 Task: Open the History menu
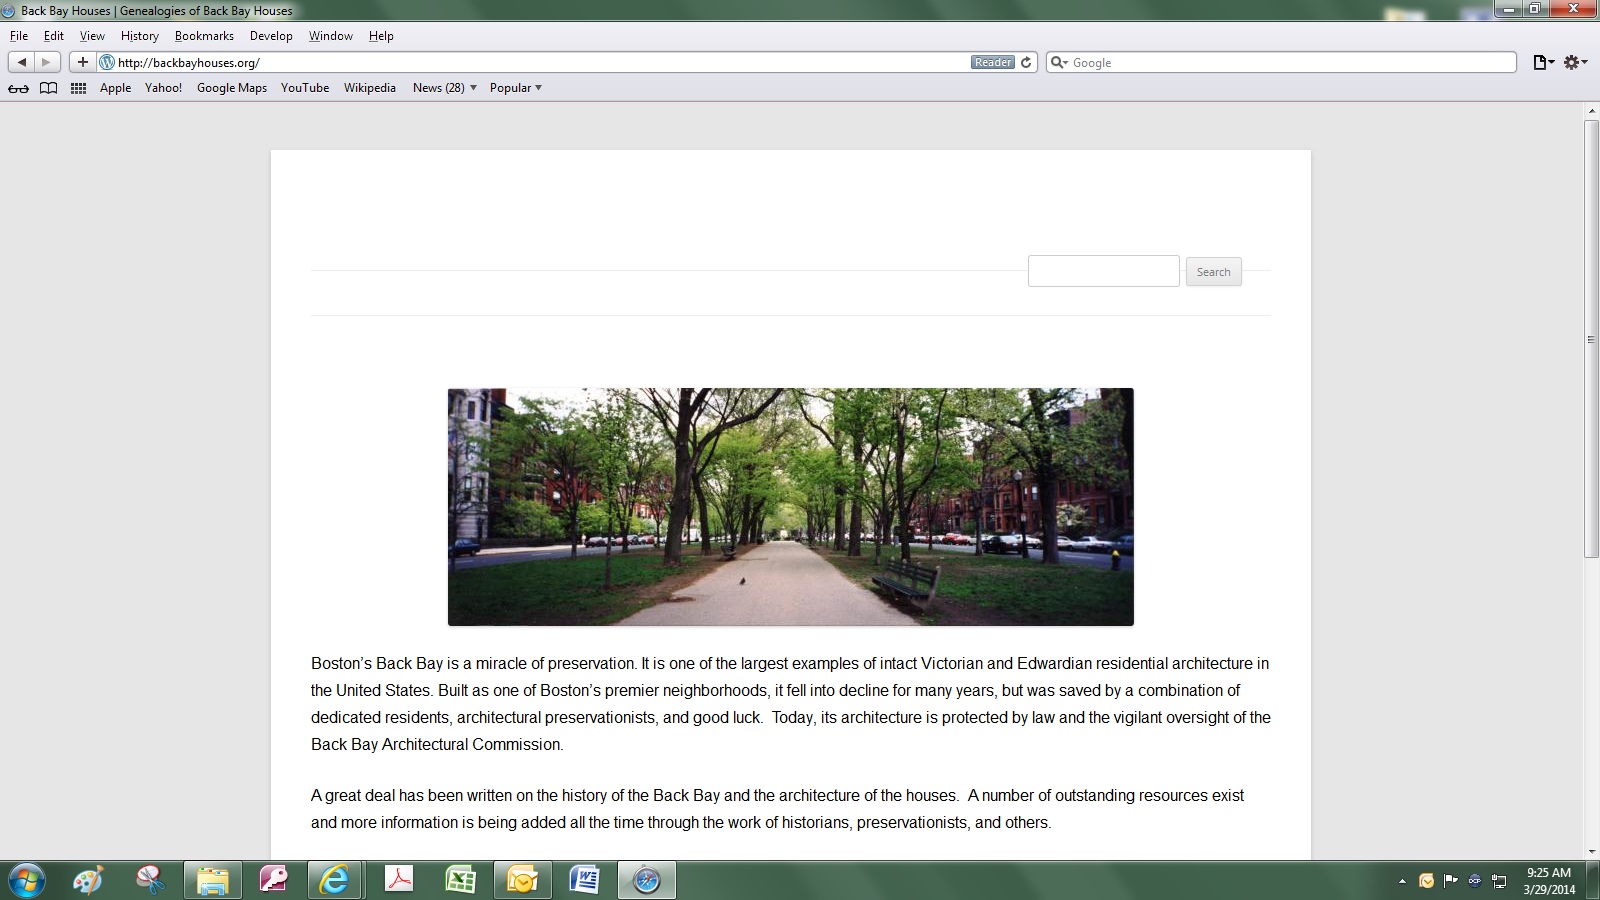point(140,36)
